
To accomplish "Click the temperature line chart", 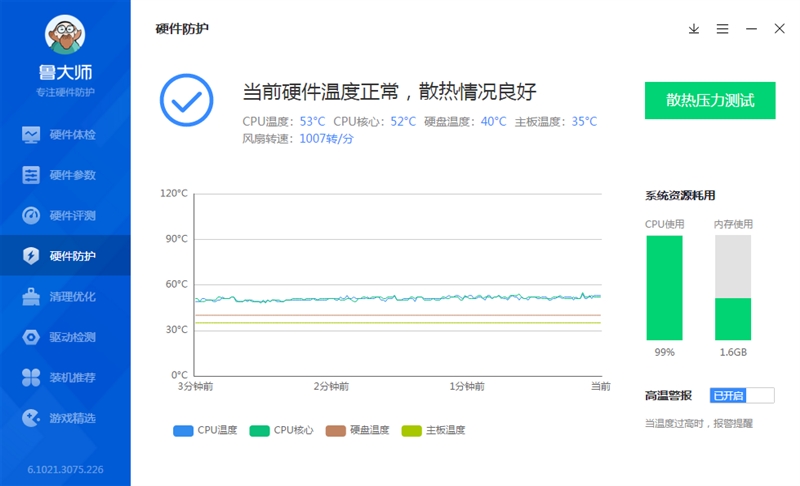I will coord(398,285).
